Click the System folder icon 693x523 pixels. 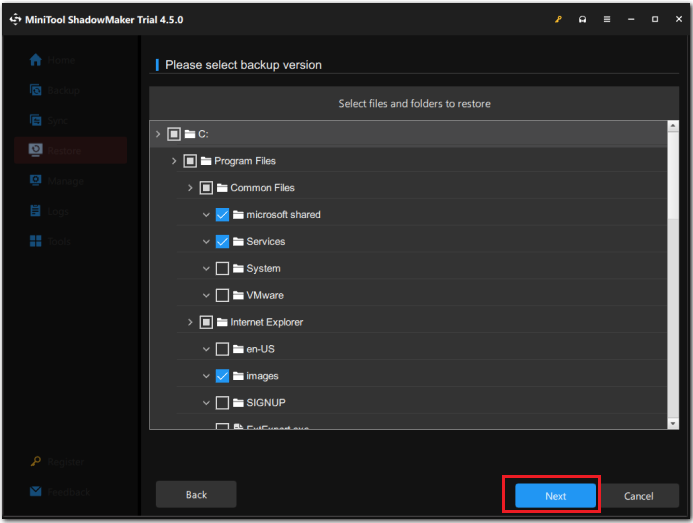(238, 268)
